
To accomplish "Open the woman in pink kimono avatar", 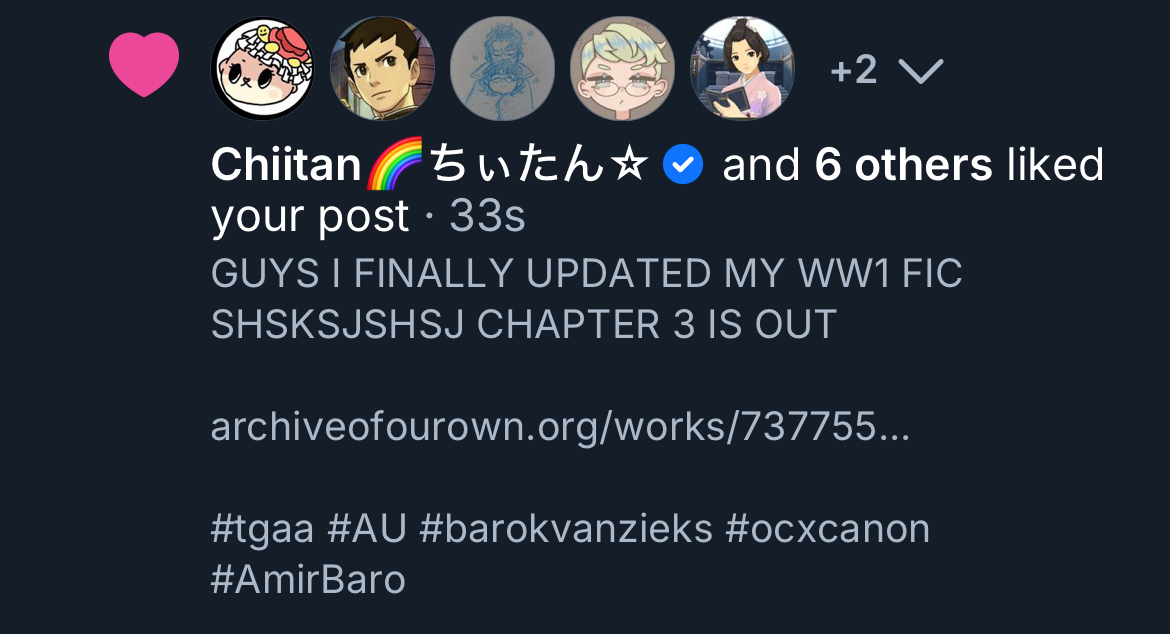I will pos(742,69).
